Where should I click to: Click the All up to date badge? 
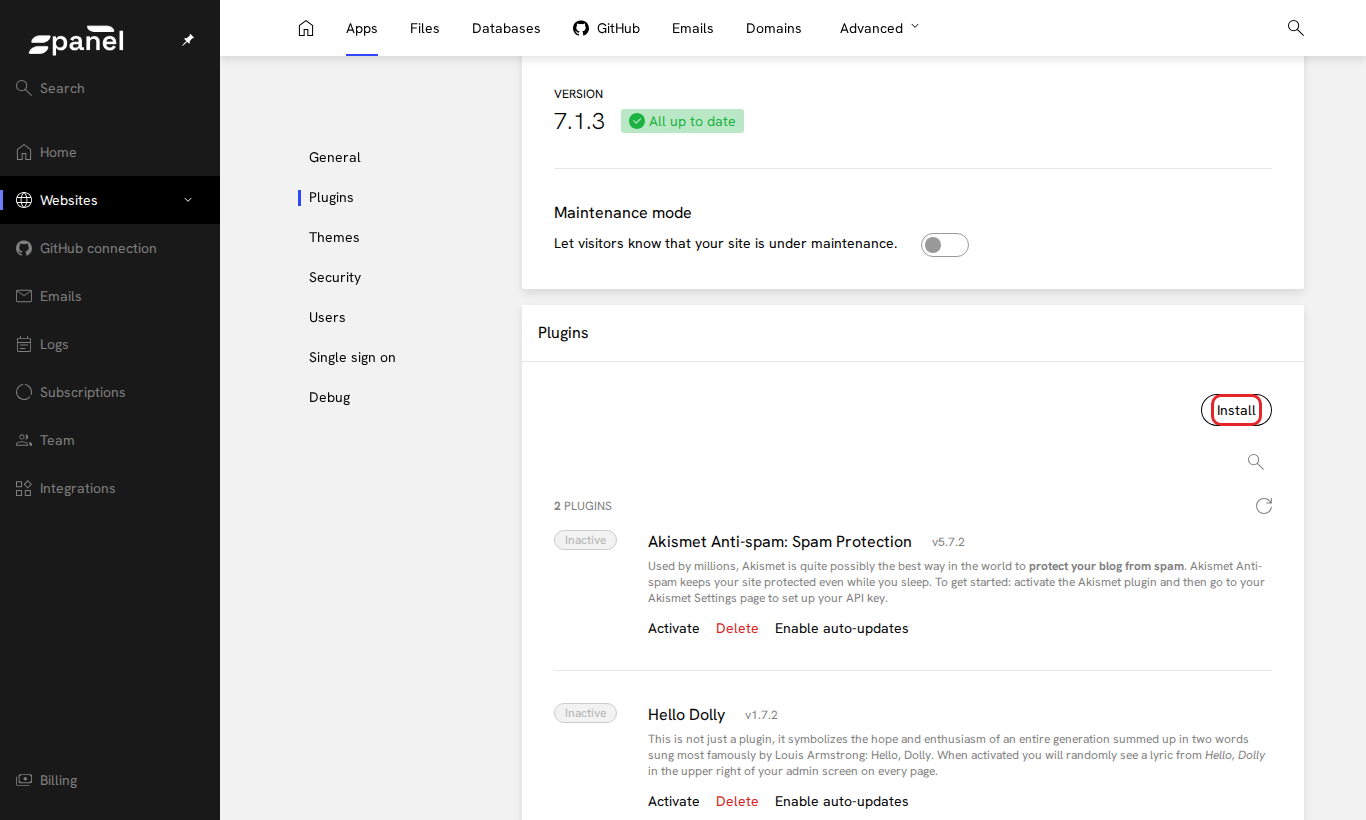(682, 121)
